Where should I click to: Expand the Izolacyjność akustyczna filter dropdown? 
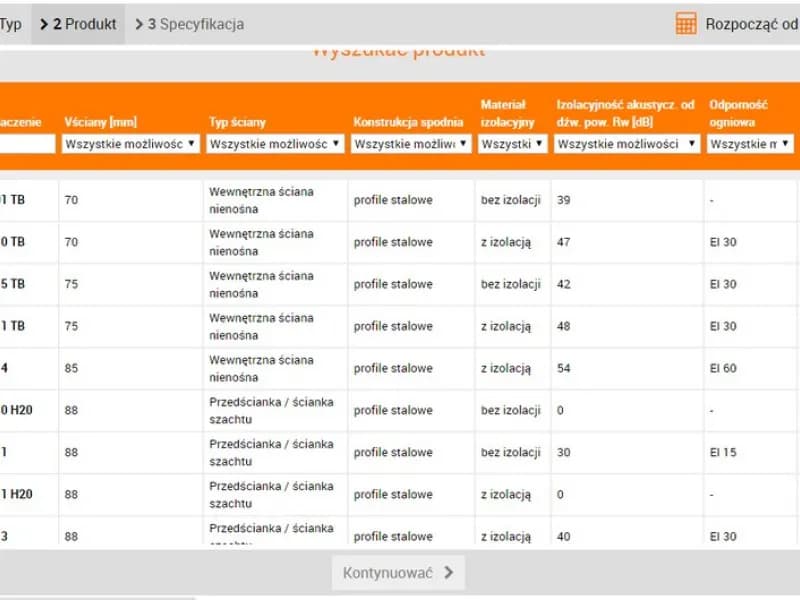point(625,143)
